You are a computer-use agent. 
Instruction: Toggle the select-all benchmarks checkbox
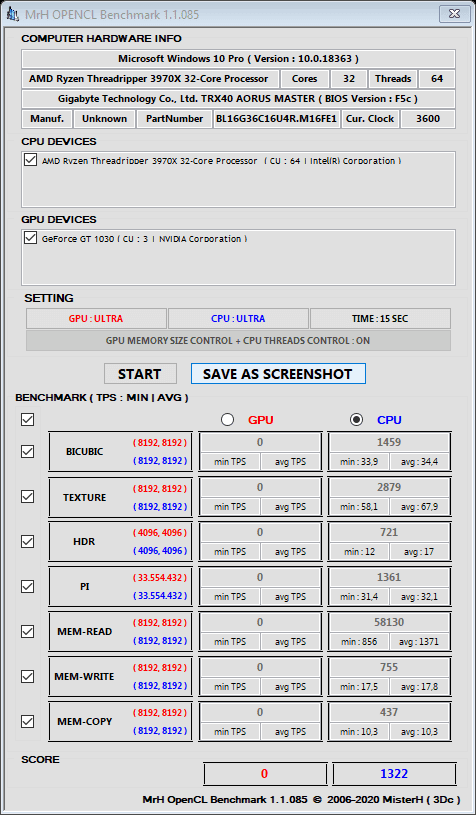[28, 419]
